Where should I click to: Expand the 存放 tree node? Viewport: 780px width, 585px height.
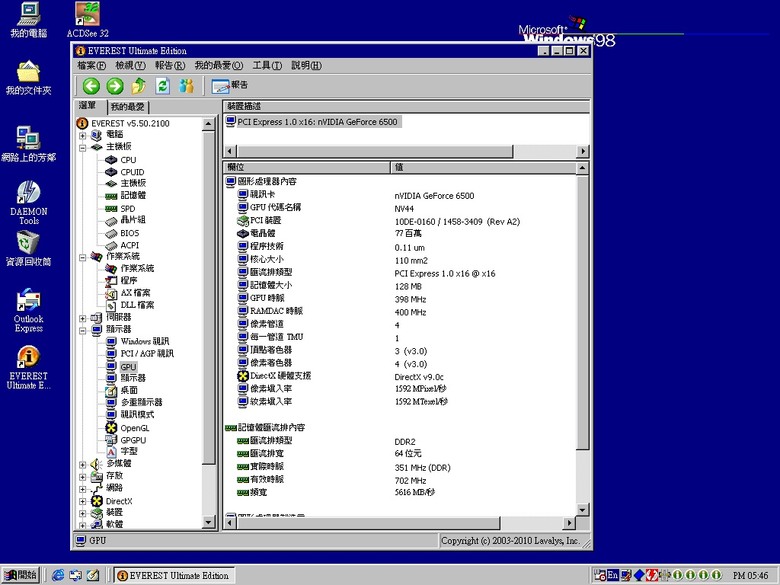(x=83, y=477)
